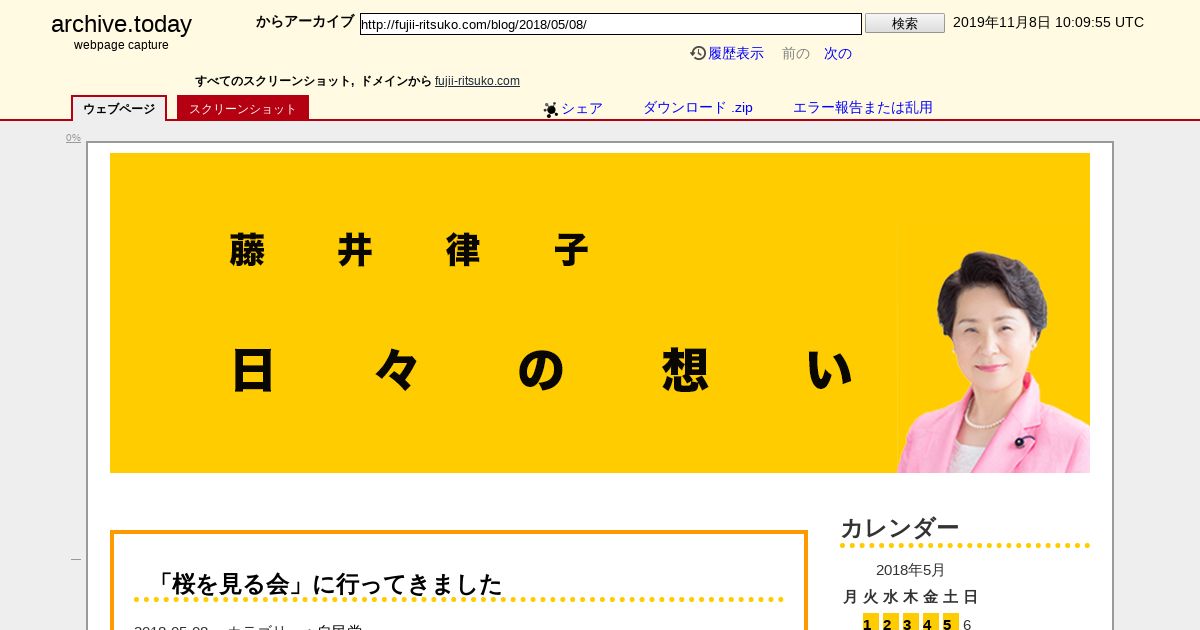Image resolution: width=1200 pixels, height=630 pixels.
Task: Click the シェア share link
Action: click(x=581, y=108)
